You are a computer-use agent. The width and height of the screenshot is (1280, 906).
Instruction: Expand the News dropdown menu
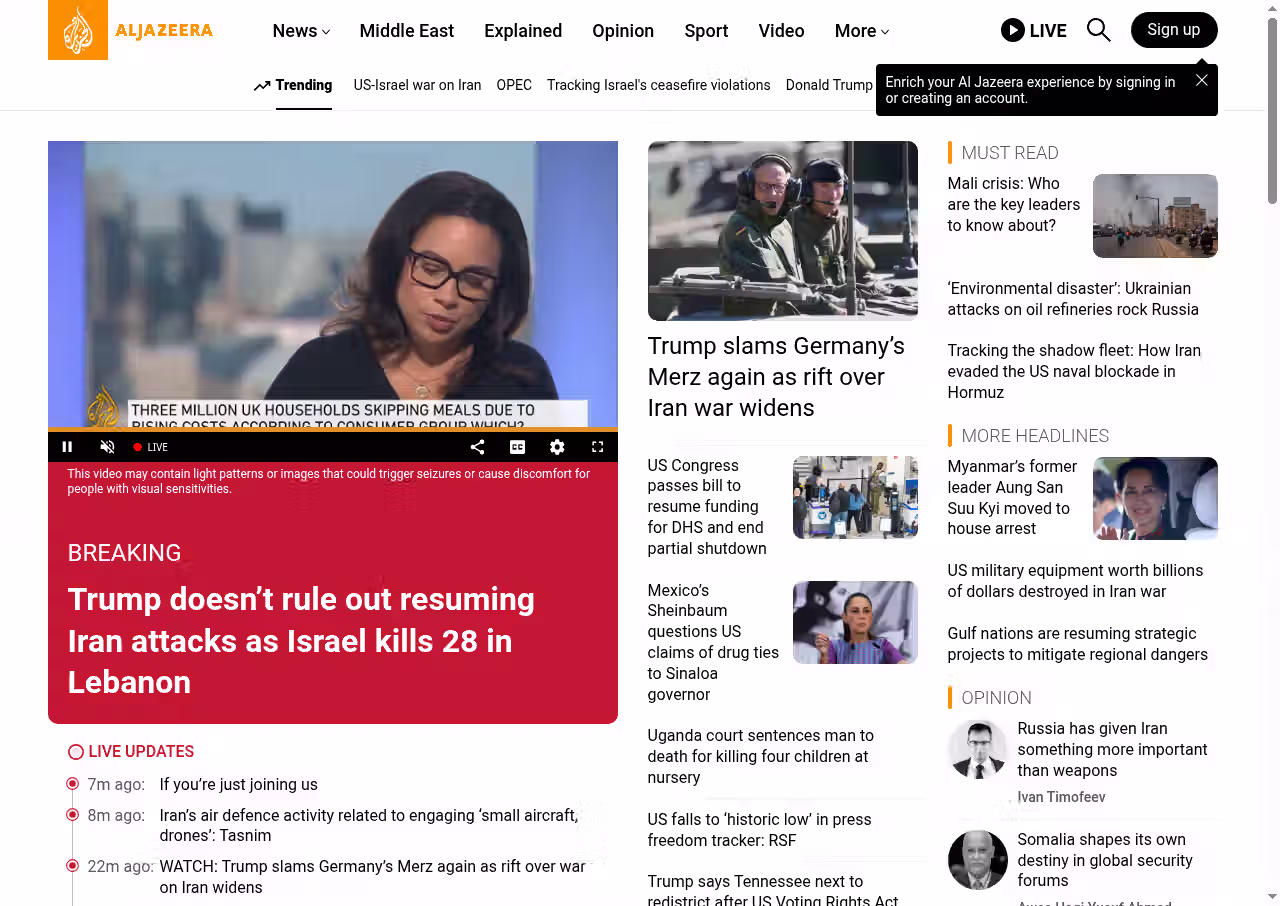pos(301,31)
